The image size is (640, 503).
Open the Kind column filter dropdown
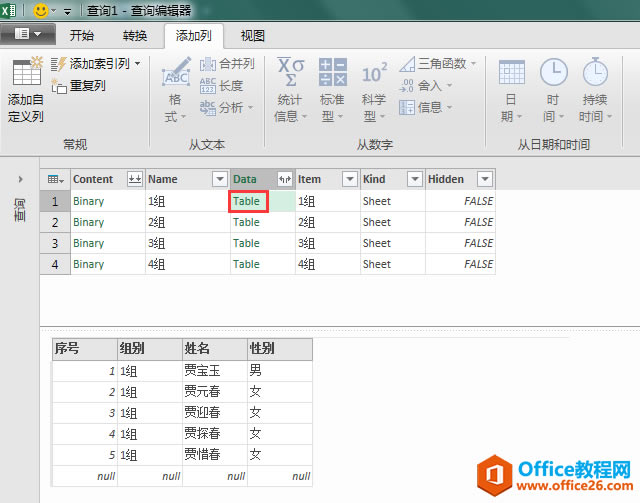(x=415, y=179)
